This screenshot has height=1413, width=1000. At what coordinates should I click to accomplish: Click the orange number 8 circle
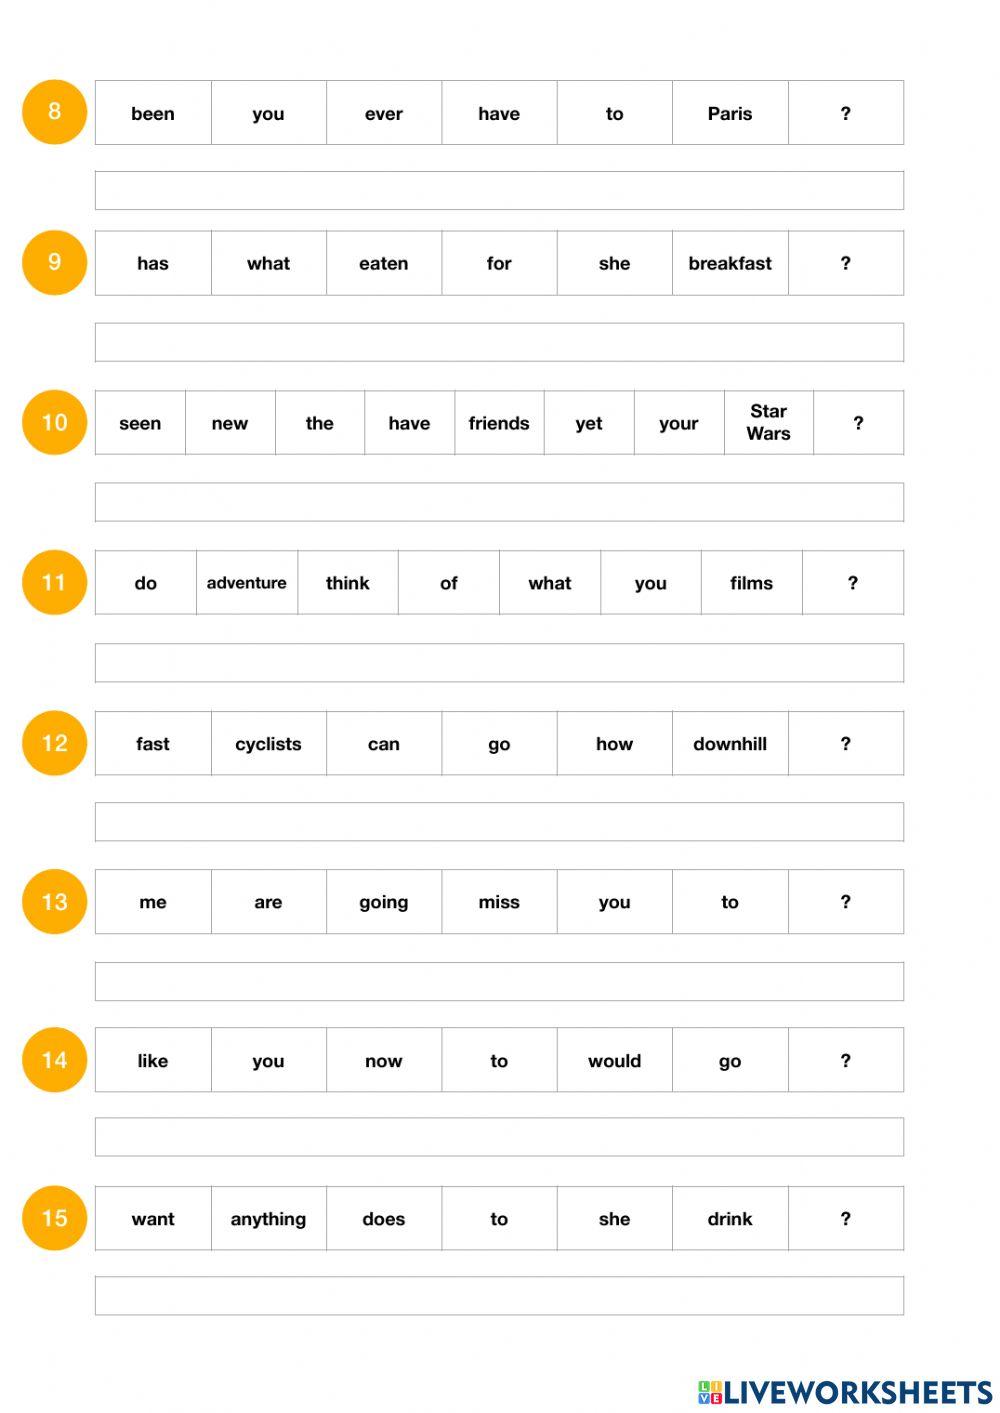(54, 112)
